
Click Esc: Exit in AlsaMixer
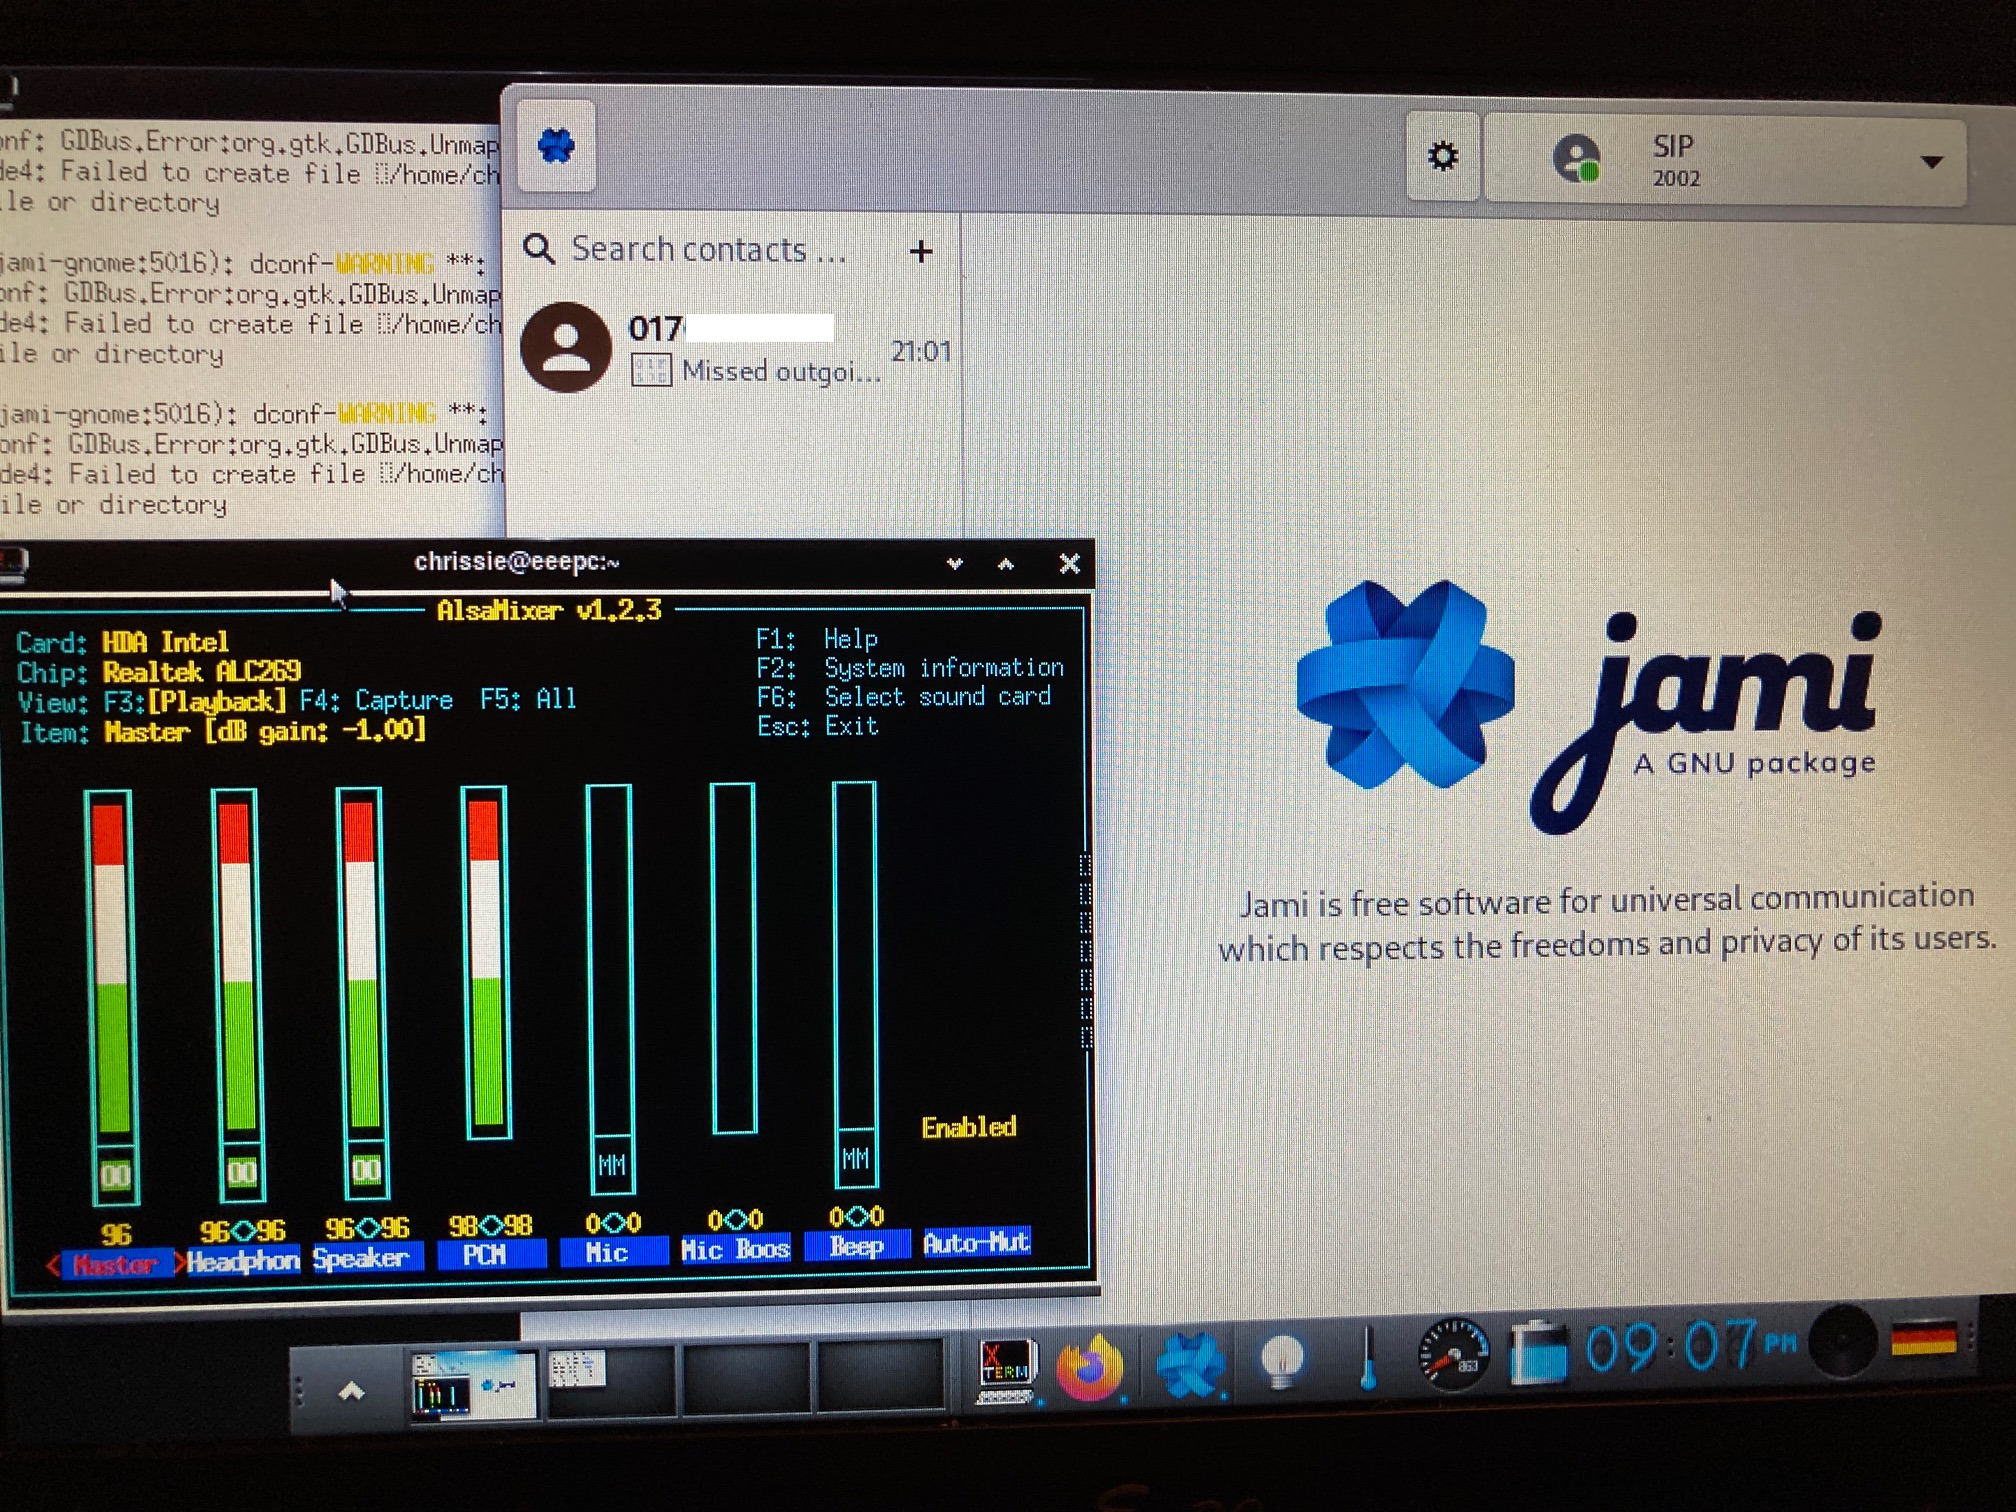817,727
